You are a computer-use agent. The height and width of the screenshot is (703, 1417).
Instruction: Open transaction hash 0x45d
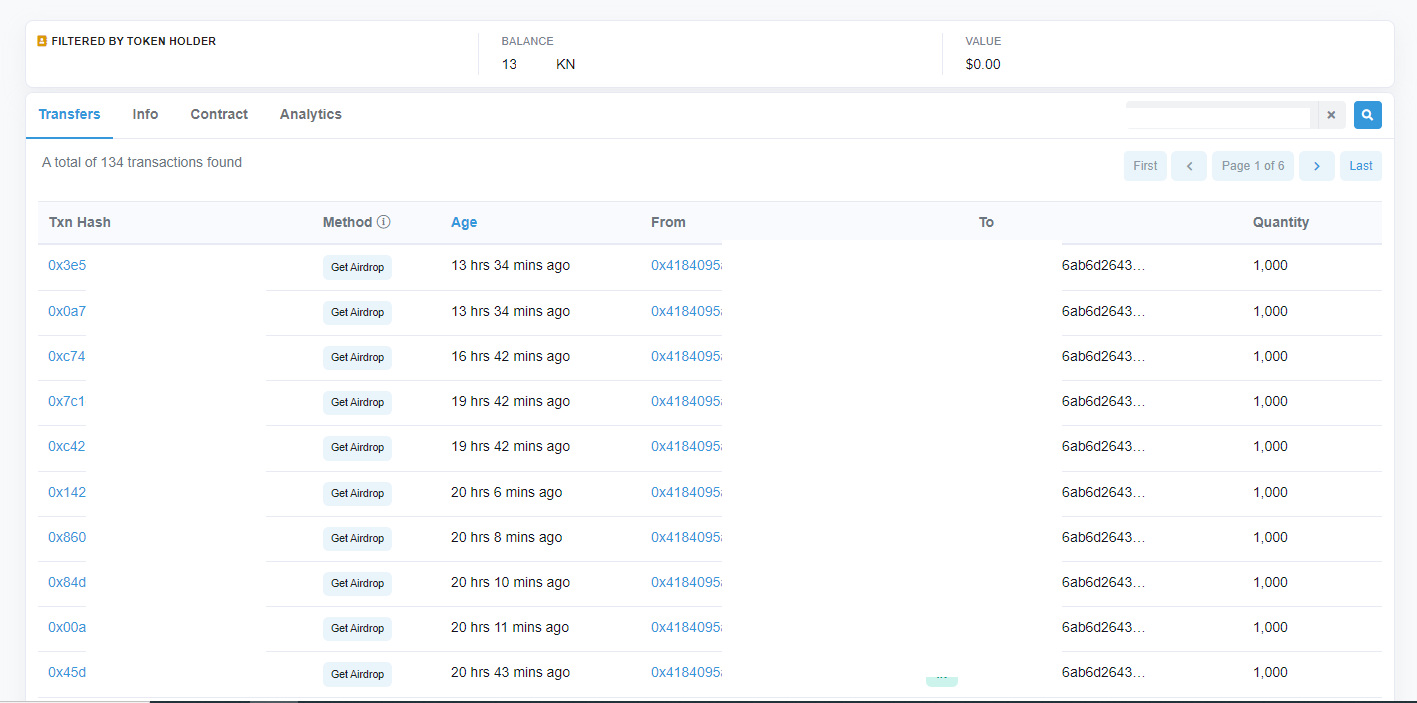coord(67,672)
